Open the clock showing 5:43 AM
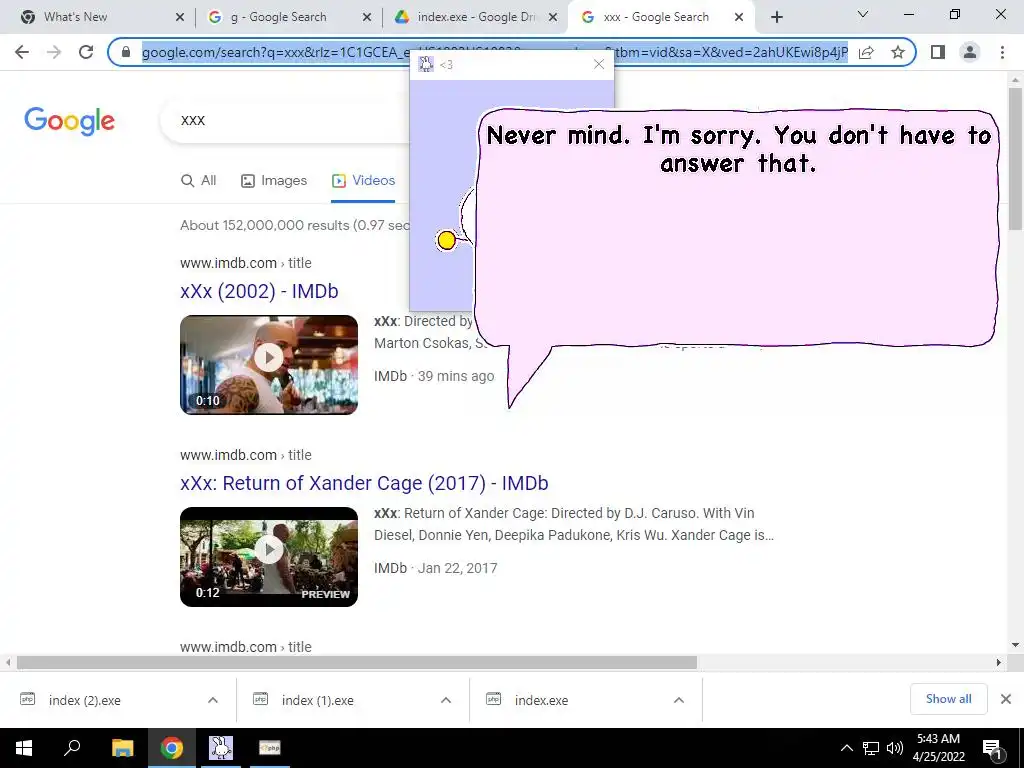The image size is (1024, 768). [x=938, y=748]
